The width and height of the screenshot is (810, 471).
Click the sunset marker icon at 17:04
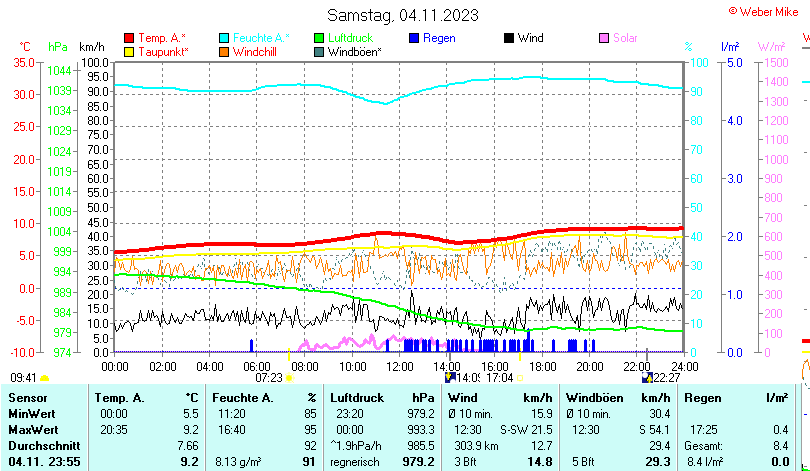pos(520,378)
